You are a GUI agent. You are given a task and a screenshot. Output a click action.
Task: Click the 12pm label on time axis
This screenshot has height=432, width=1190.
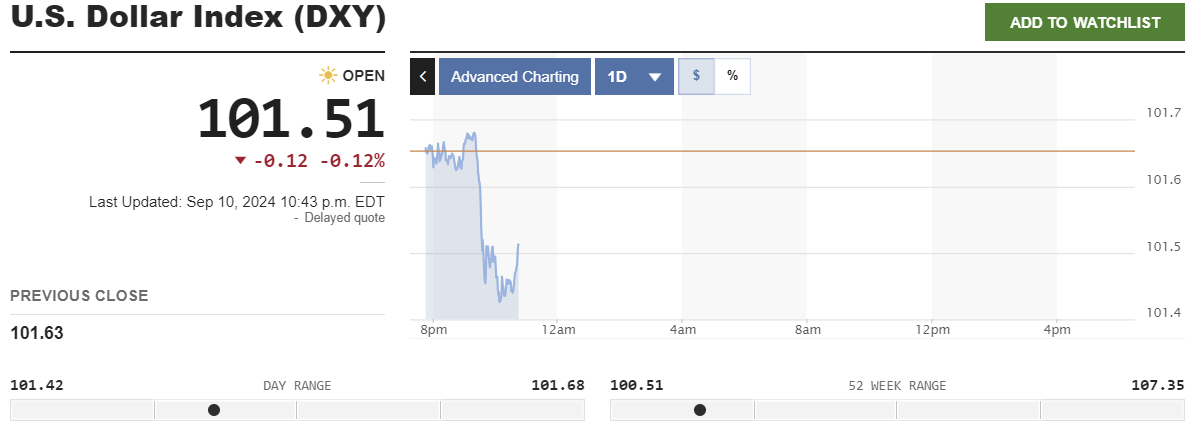[932, 330]
